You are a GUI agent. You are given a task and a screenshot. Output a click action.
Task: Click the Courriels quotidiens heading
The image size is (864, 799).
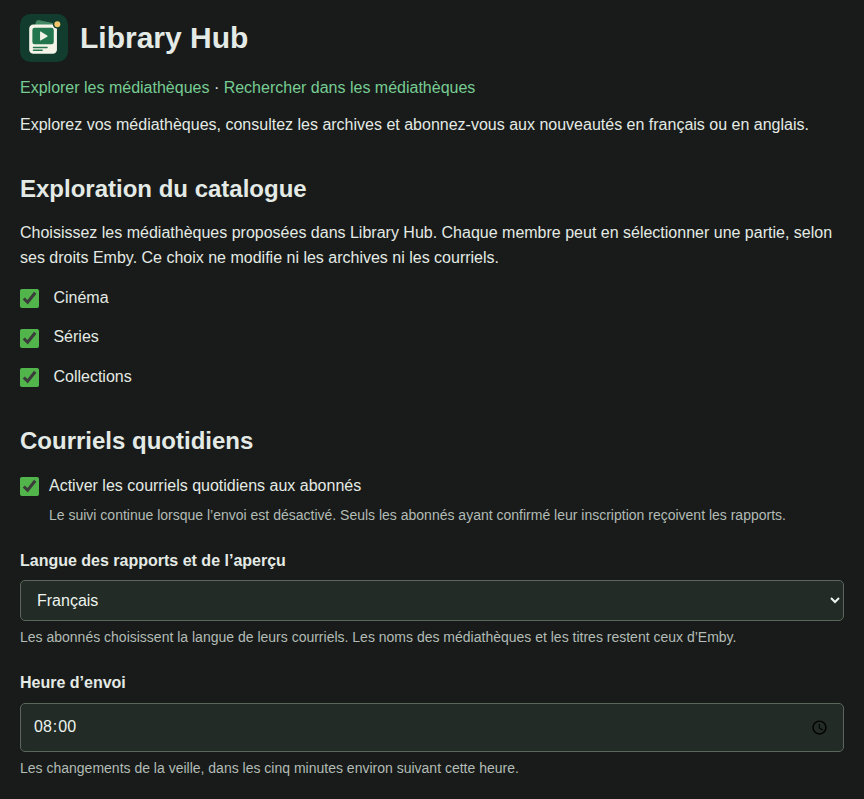(137, 441)
